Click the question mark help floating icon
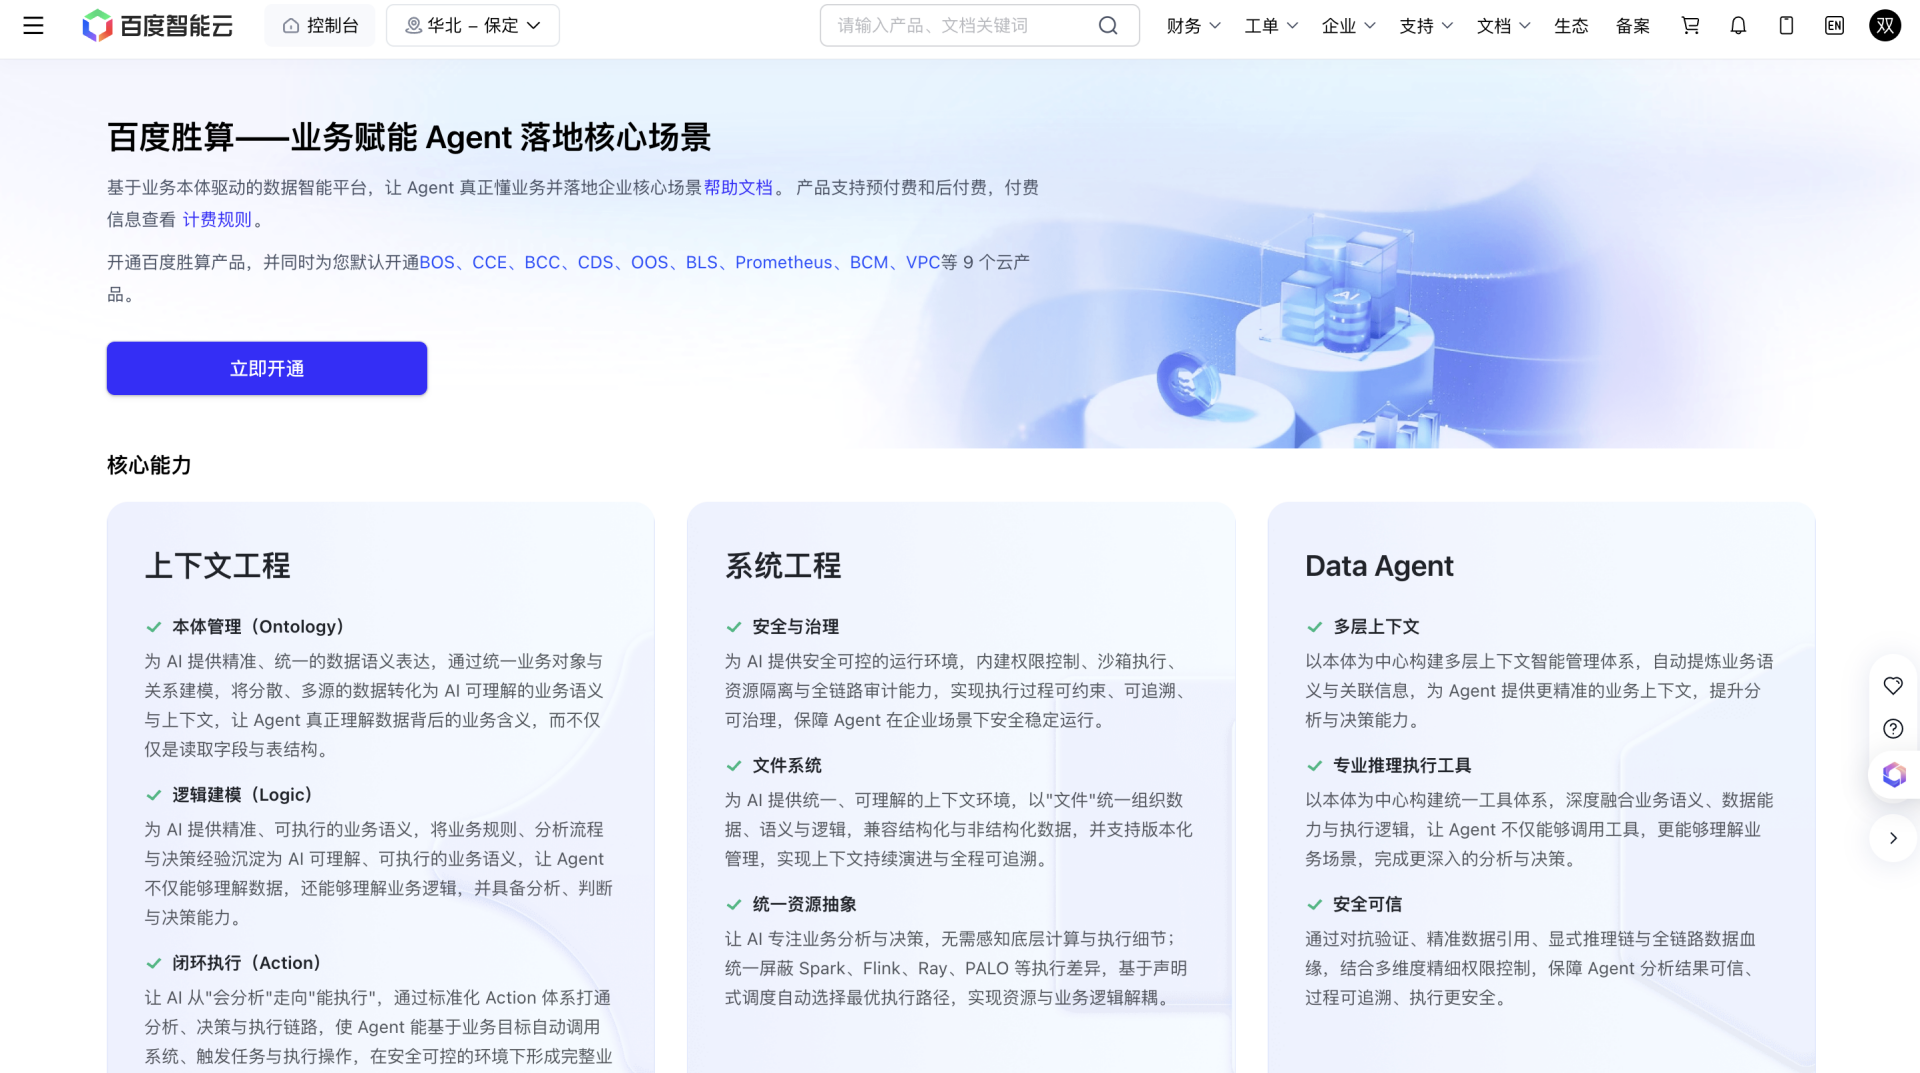The height and width of the screenshot is (1073, 1920). [x=1893, y=729]
